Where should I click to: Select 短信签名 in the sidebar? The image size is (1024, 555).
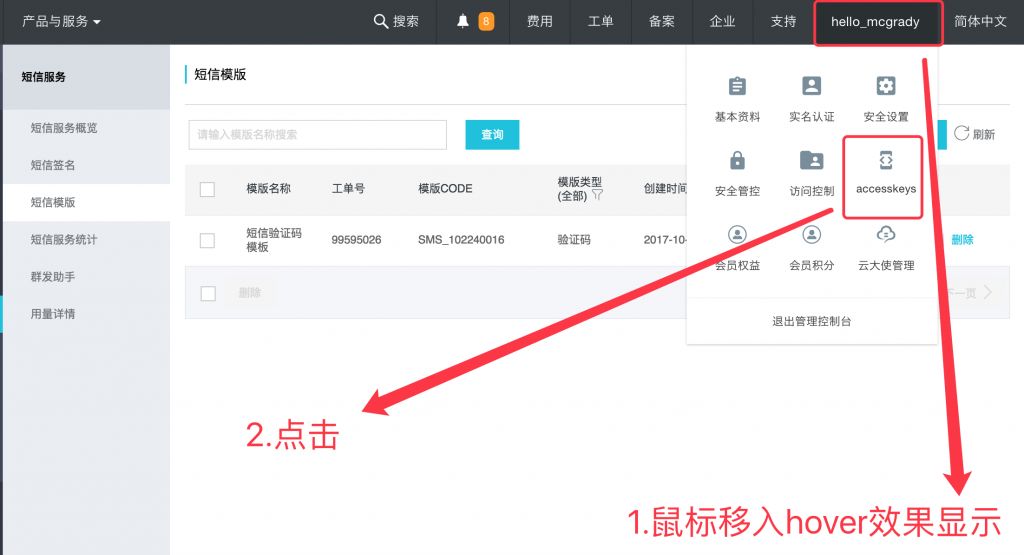(x=53, y=165)
